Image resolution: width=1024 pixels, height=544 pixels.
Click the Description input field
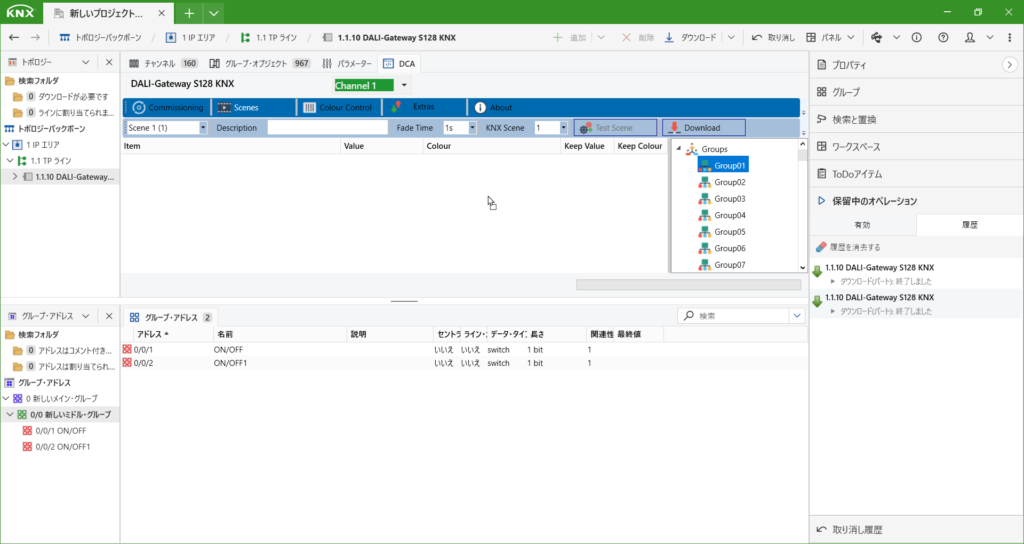(x=328, y=128)
